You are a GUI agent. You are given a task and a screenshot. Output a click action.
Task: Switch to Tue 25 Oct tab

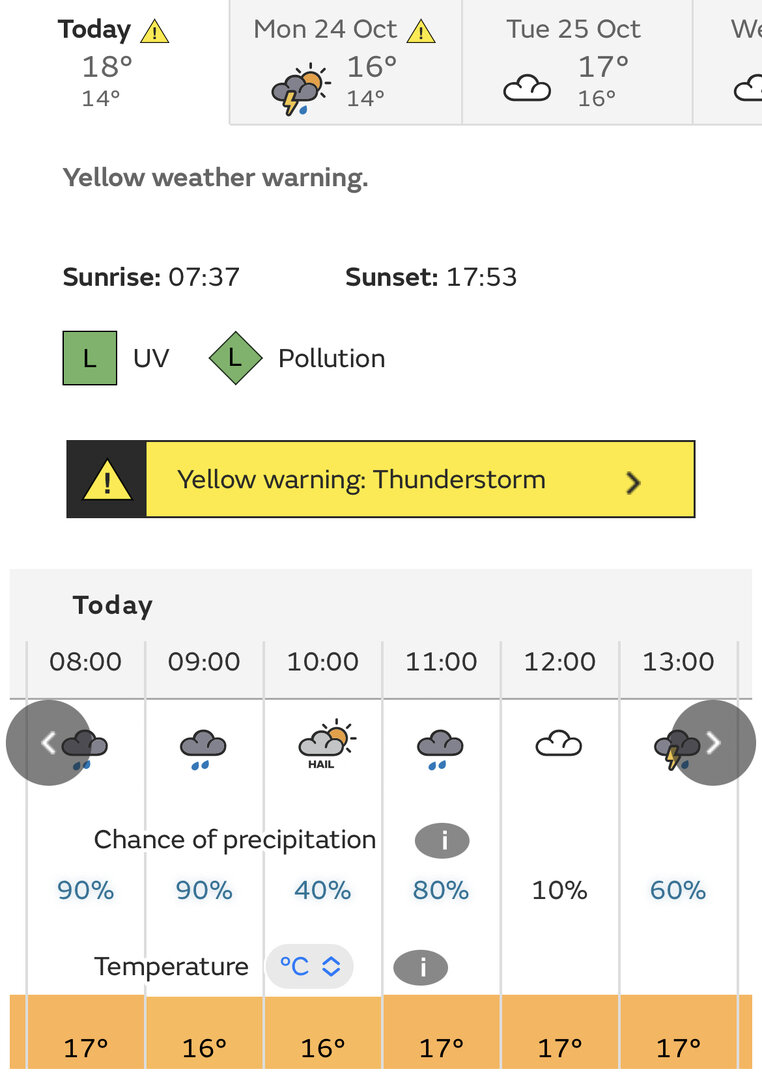coord(577,62)
